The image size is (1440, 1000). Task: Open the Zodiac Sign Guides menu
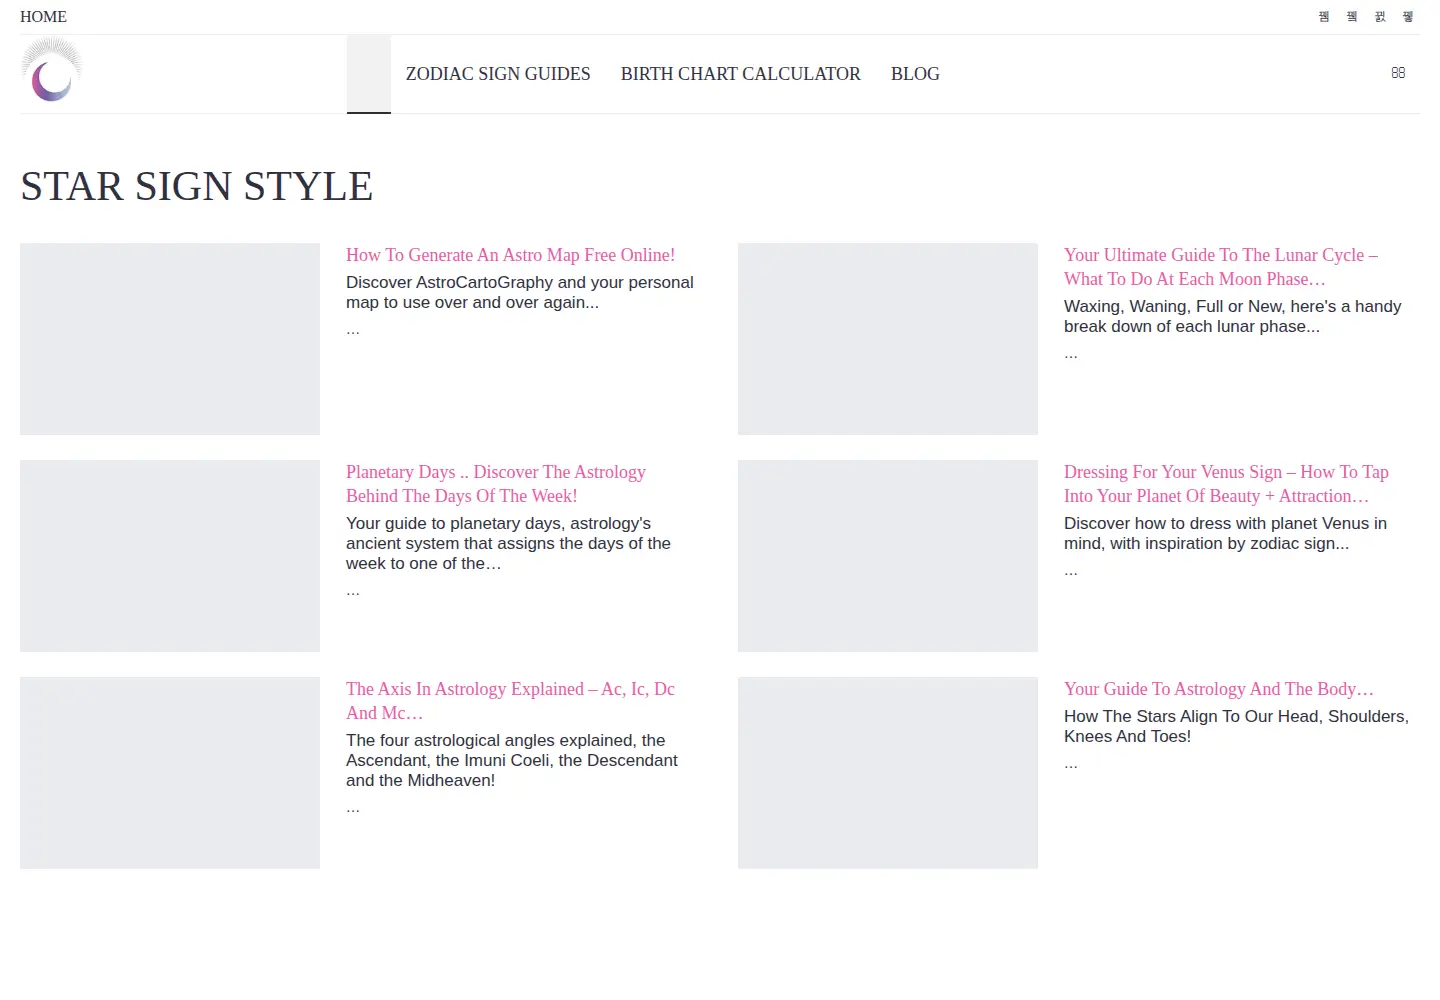[498, 74]
